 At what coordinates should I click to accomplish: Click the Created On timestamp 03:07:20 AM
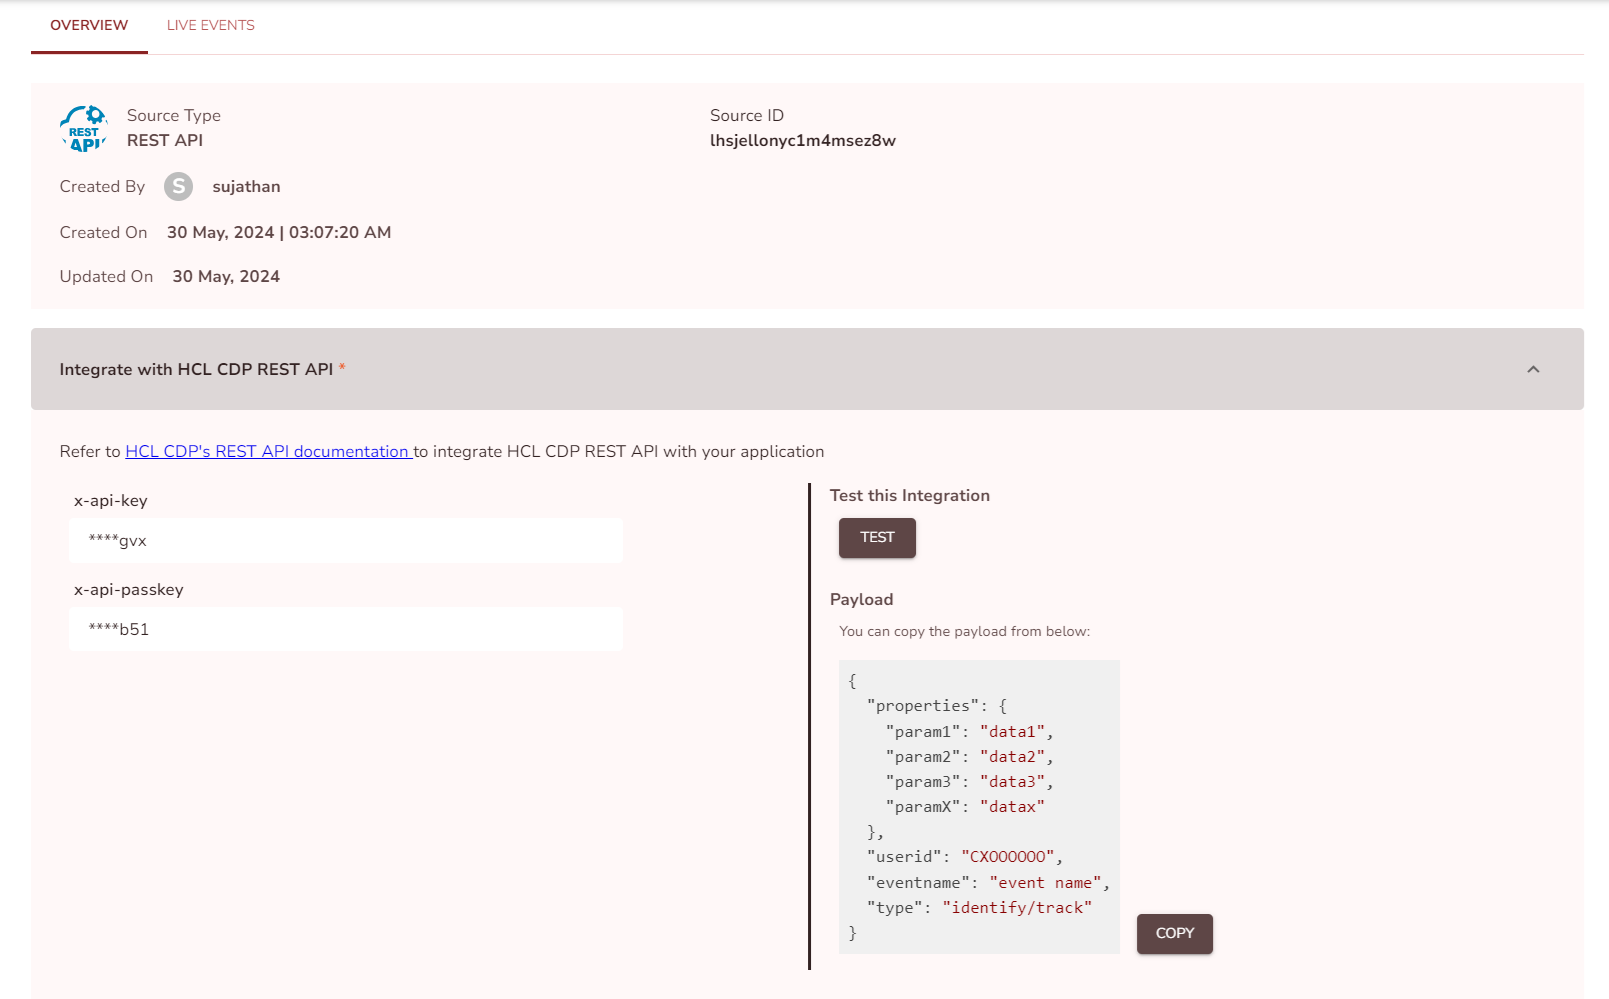[340, 232]
